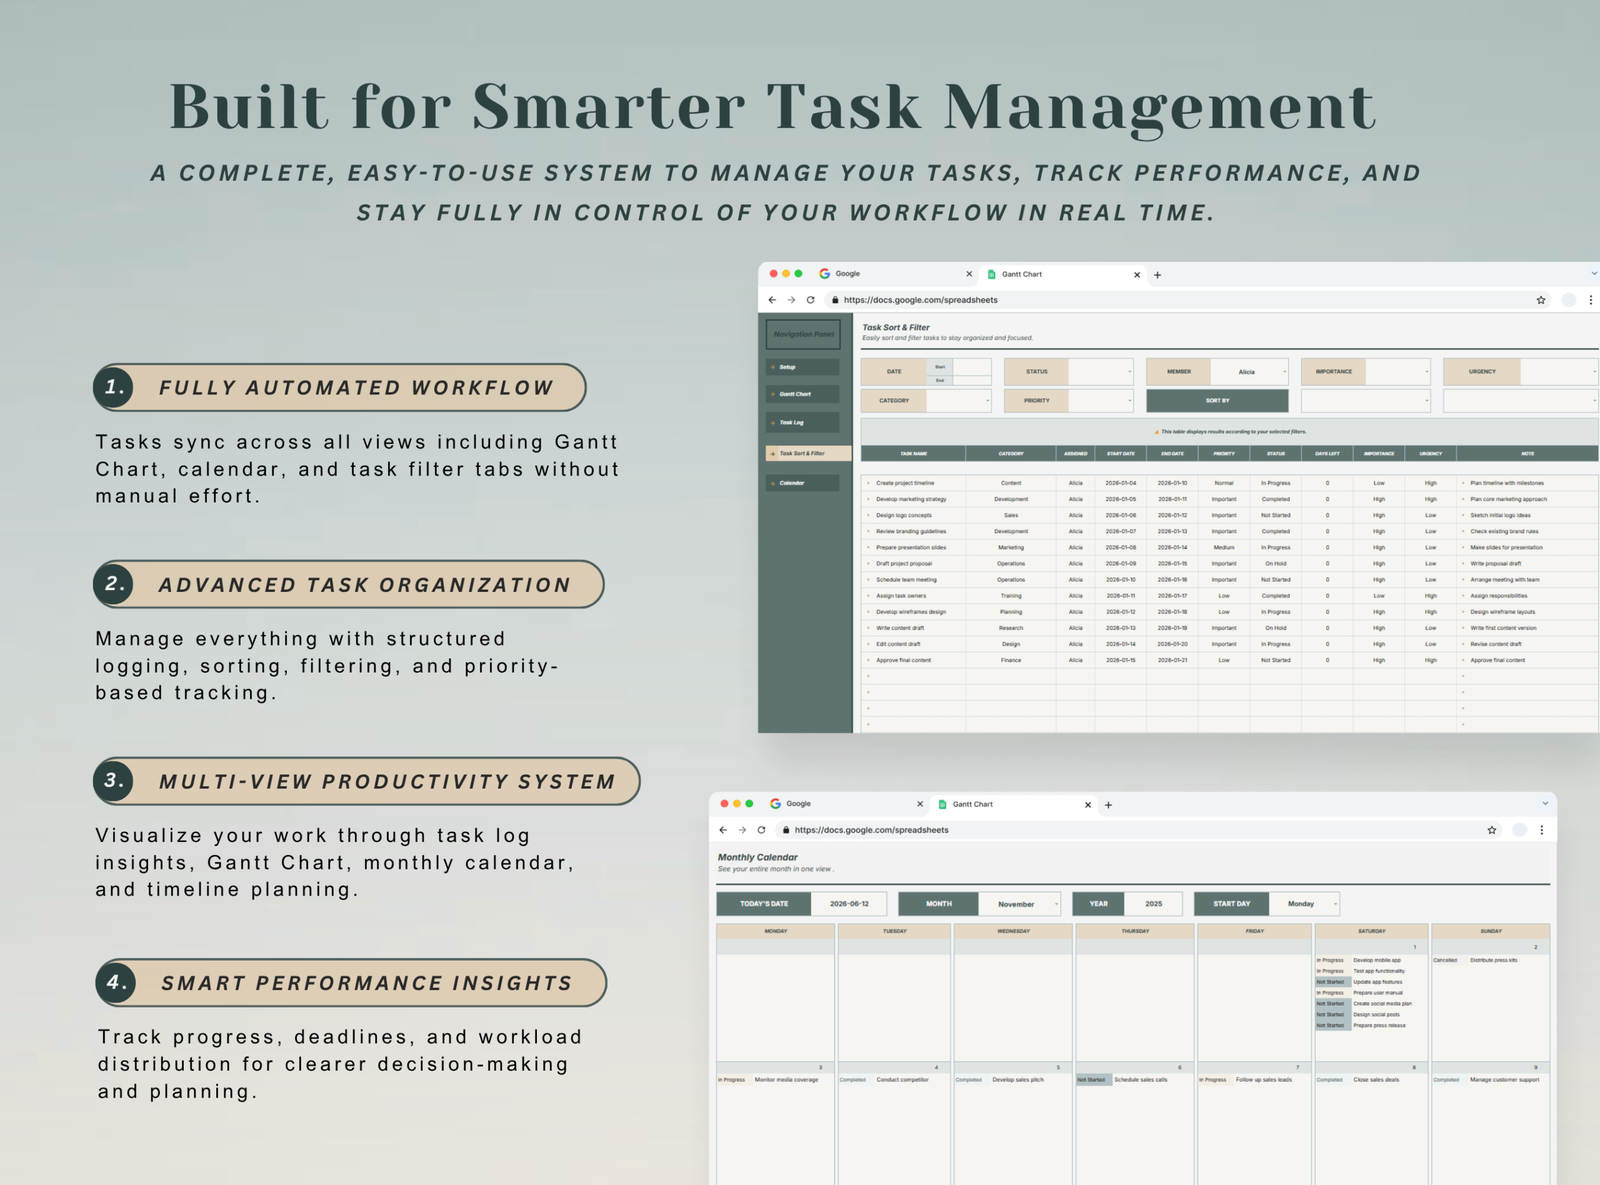Image resolution: width=1600 pixels, height=1185 pixels.
Task: Close the Google tab in Monthly Calendar window
Action: tap(920, 804)
